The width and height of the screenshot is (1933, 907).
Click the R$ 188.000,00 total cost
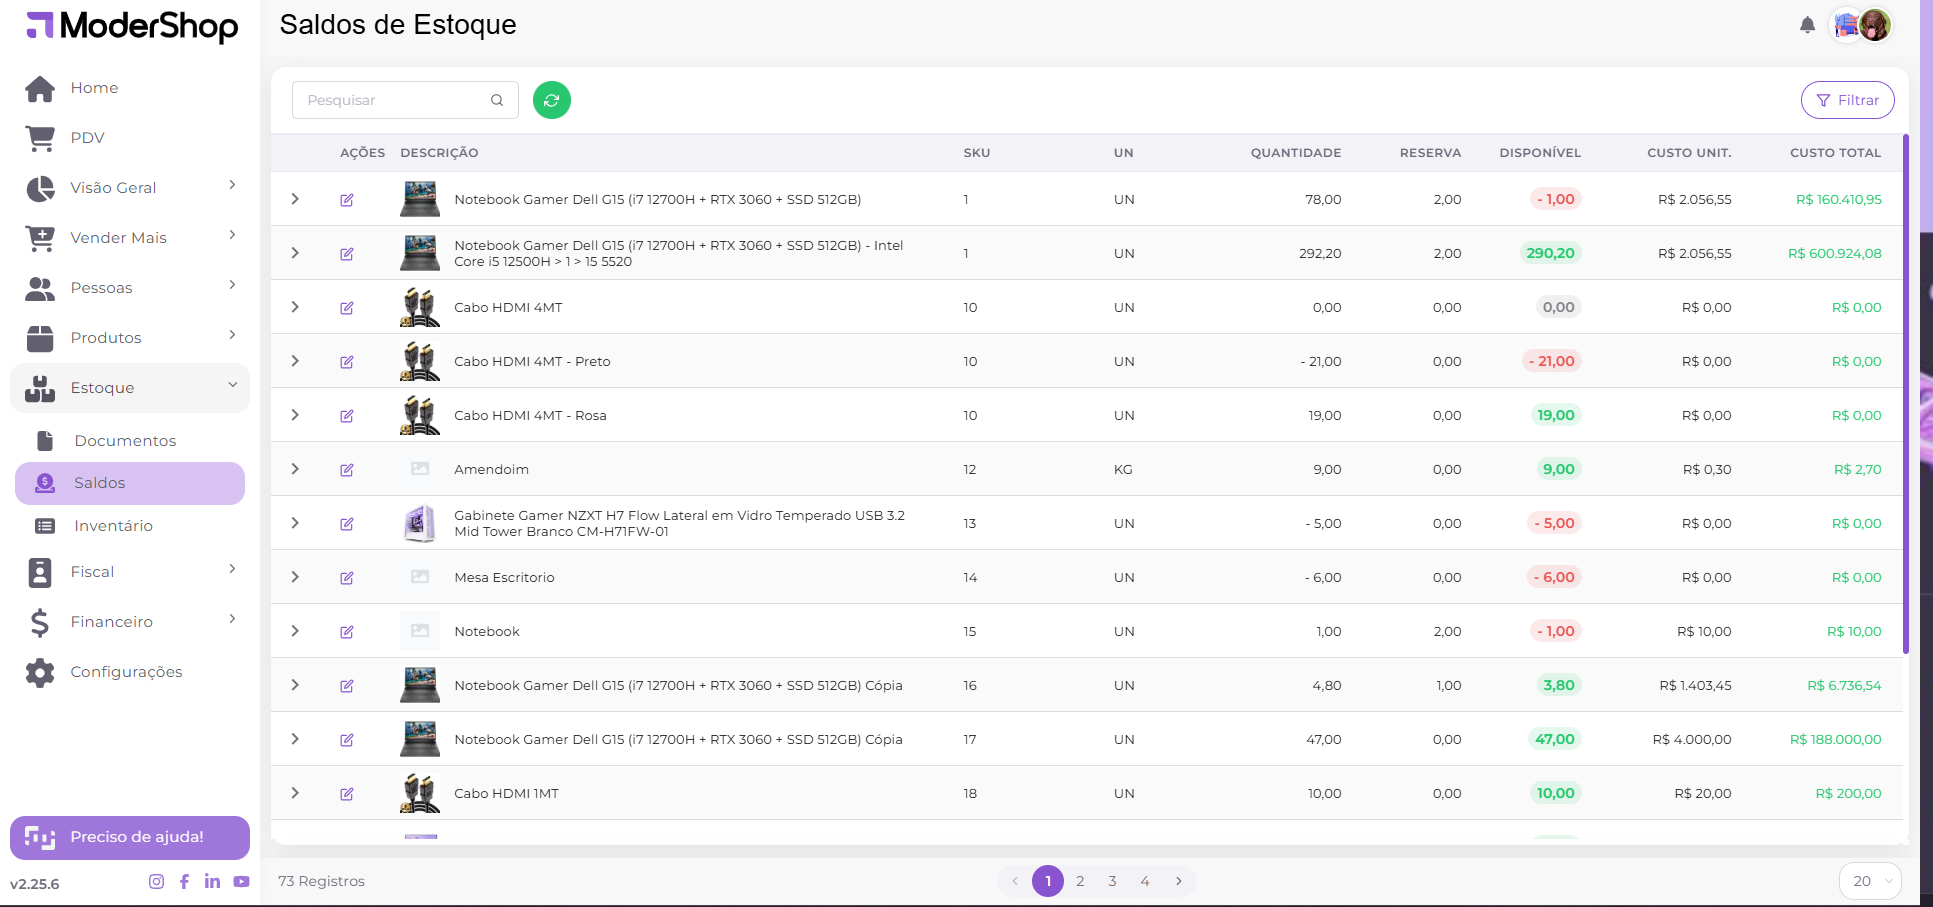point(1836,739)
